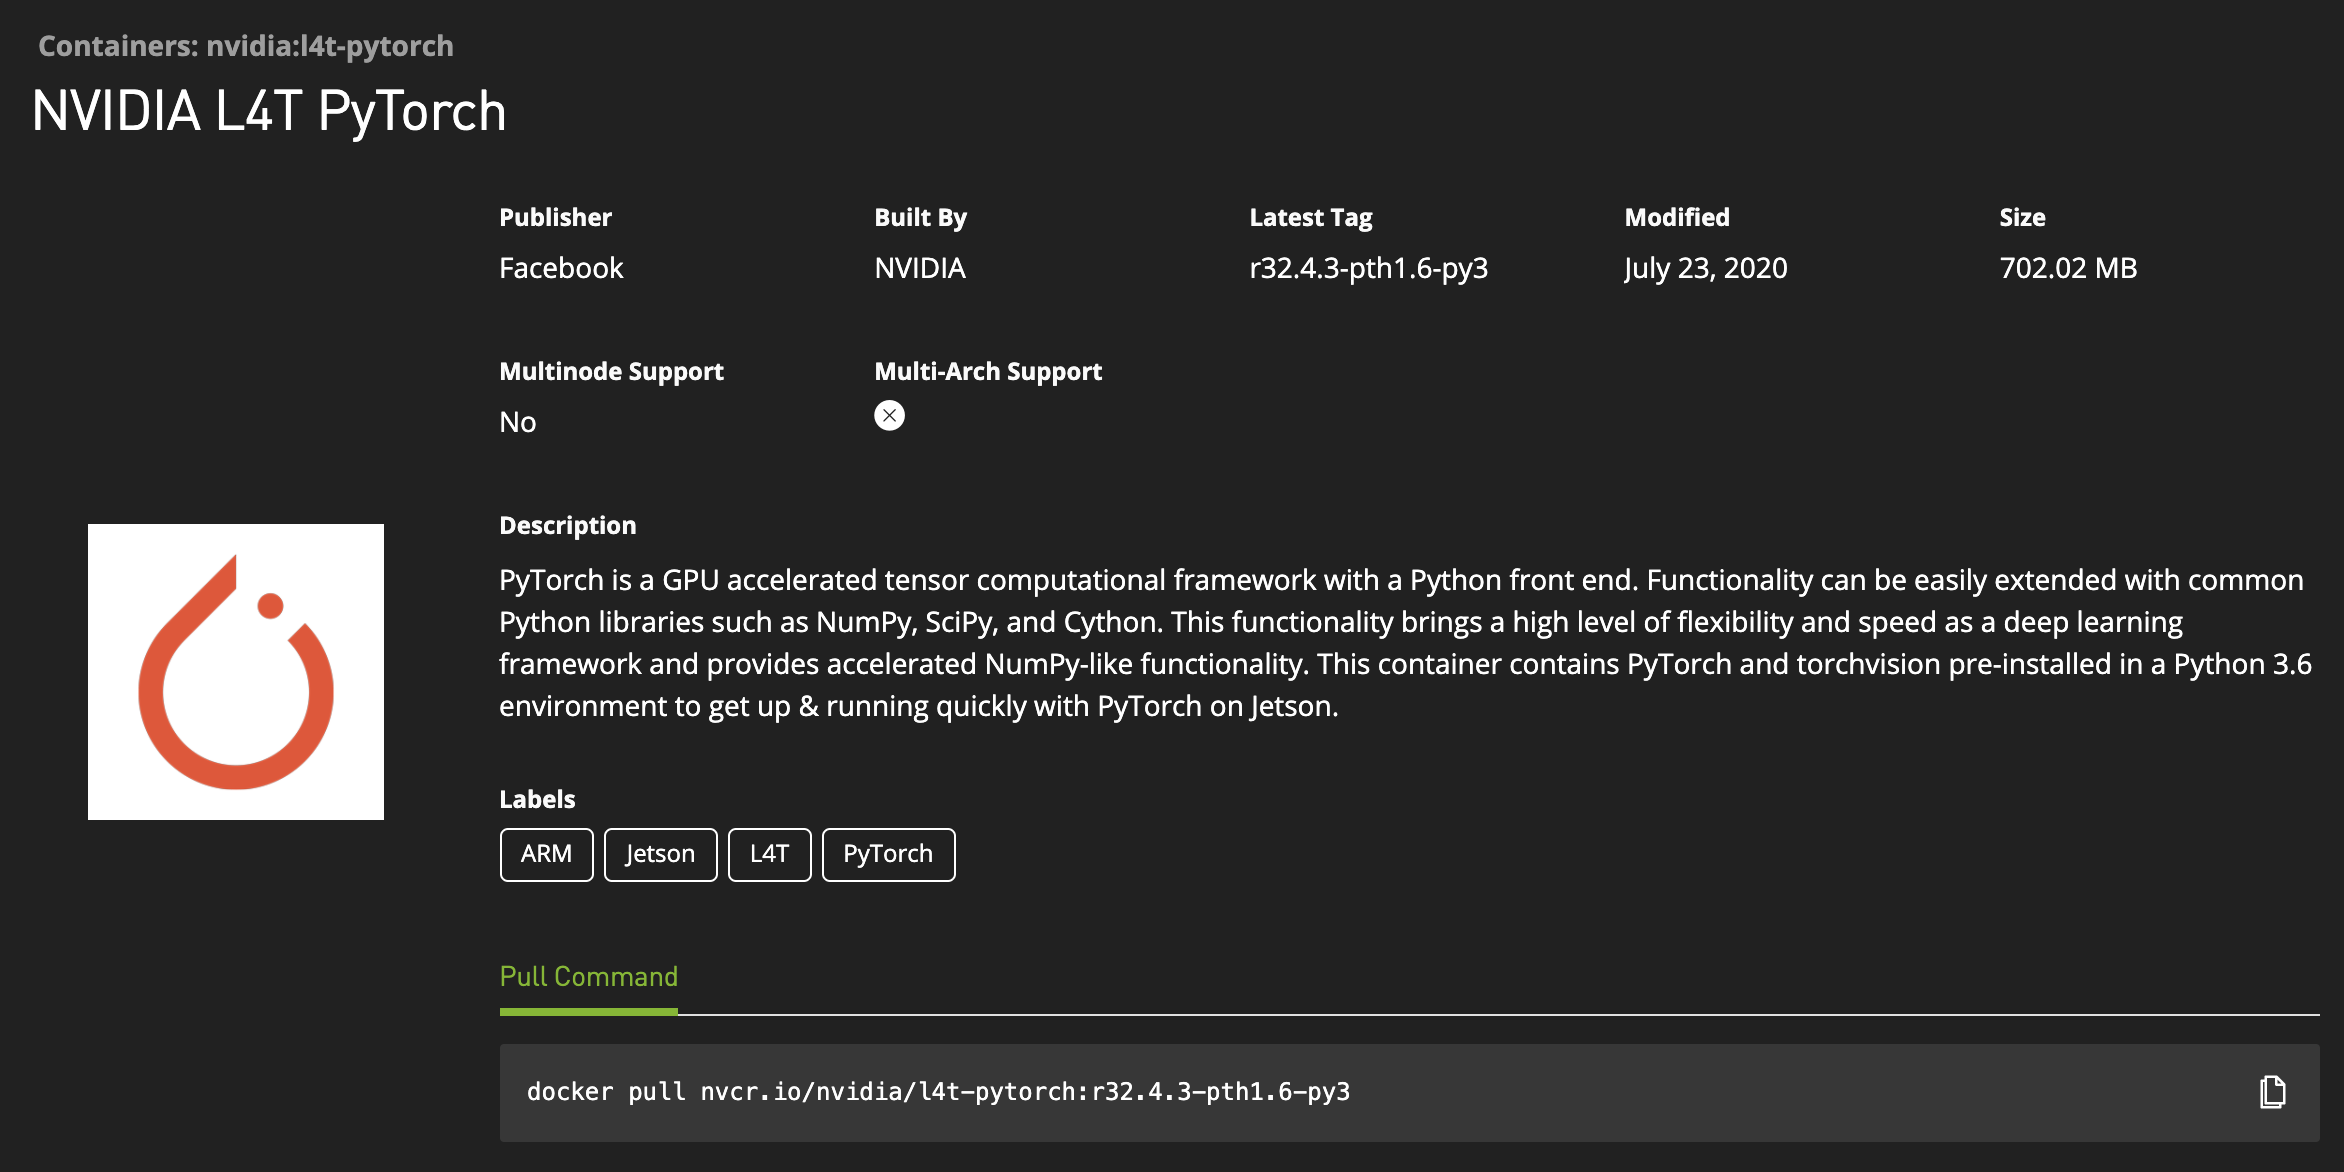The height and width of the screenshot is (1172, 2344).
Task: Click the docker pull command text
Action: point(938,1092)
